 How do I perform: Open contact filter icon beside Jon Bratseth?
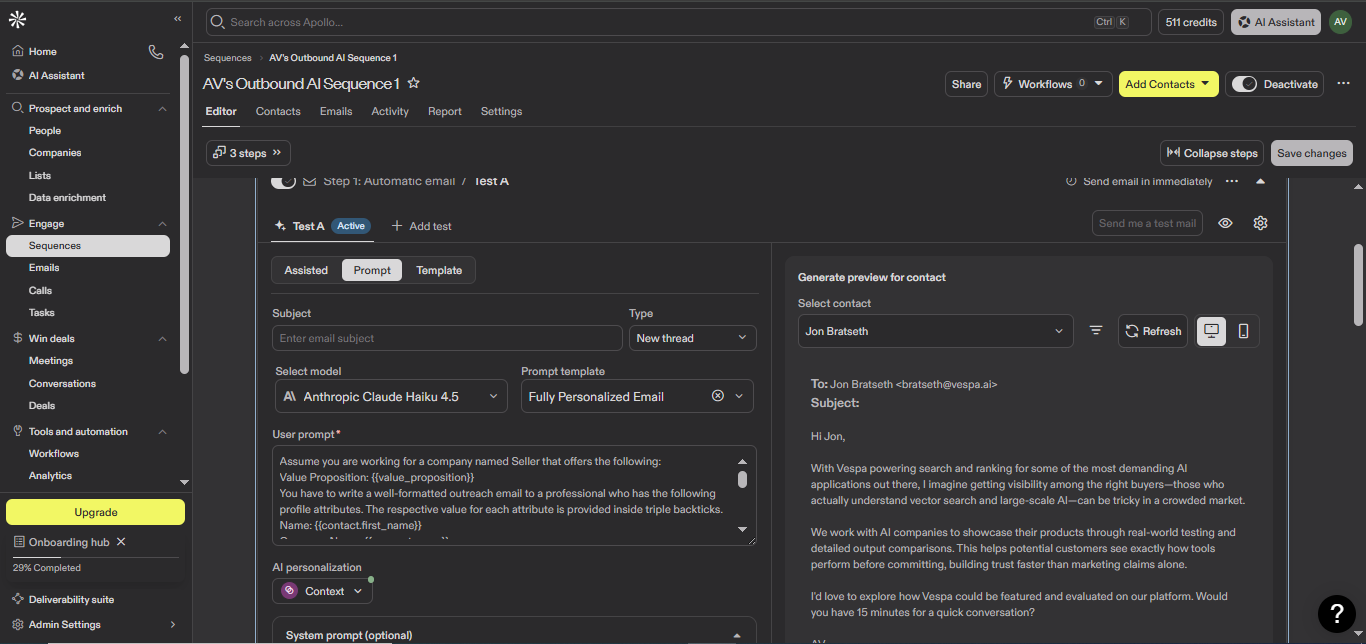point(1096,331)
